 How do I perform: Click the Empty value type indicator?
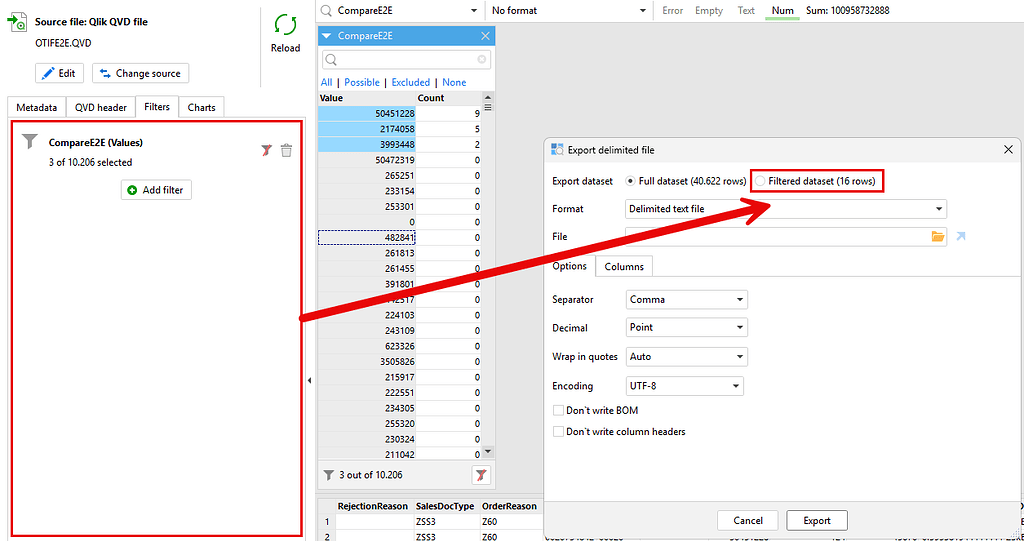pyautogui.click(x=709, y=10)
